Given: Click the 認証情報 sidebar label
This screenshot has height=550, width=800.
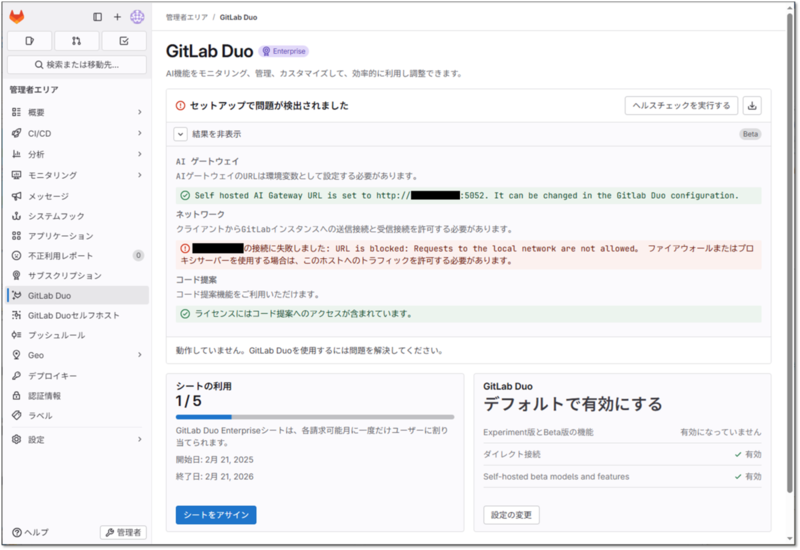Looking at the screenshot, I should (44, 396).
